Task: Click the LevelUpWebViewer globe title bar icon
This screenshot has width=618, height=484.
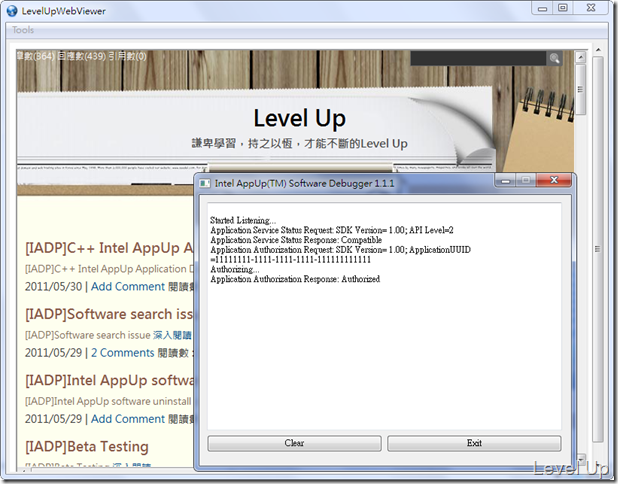Action: point(12,11)
